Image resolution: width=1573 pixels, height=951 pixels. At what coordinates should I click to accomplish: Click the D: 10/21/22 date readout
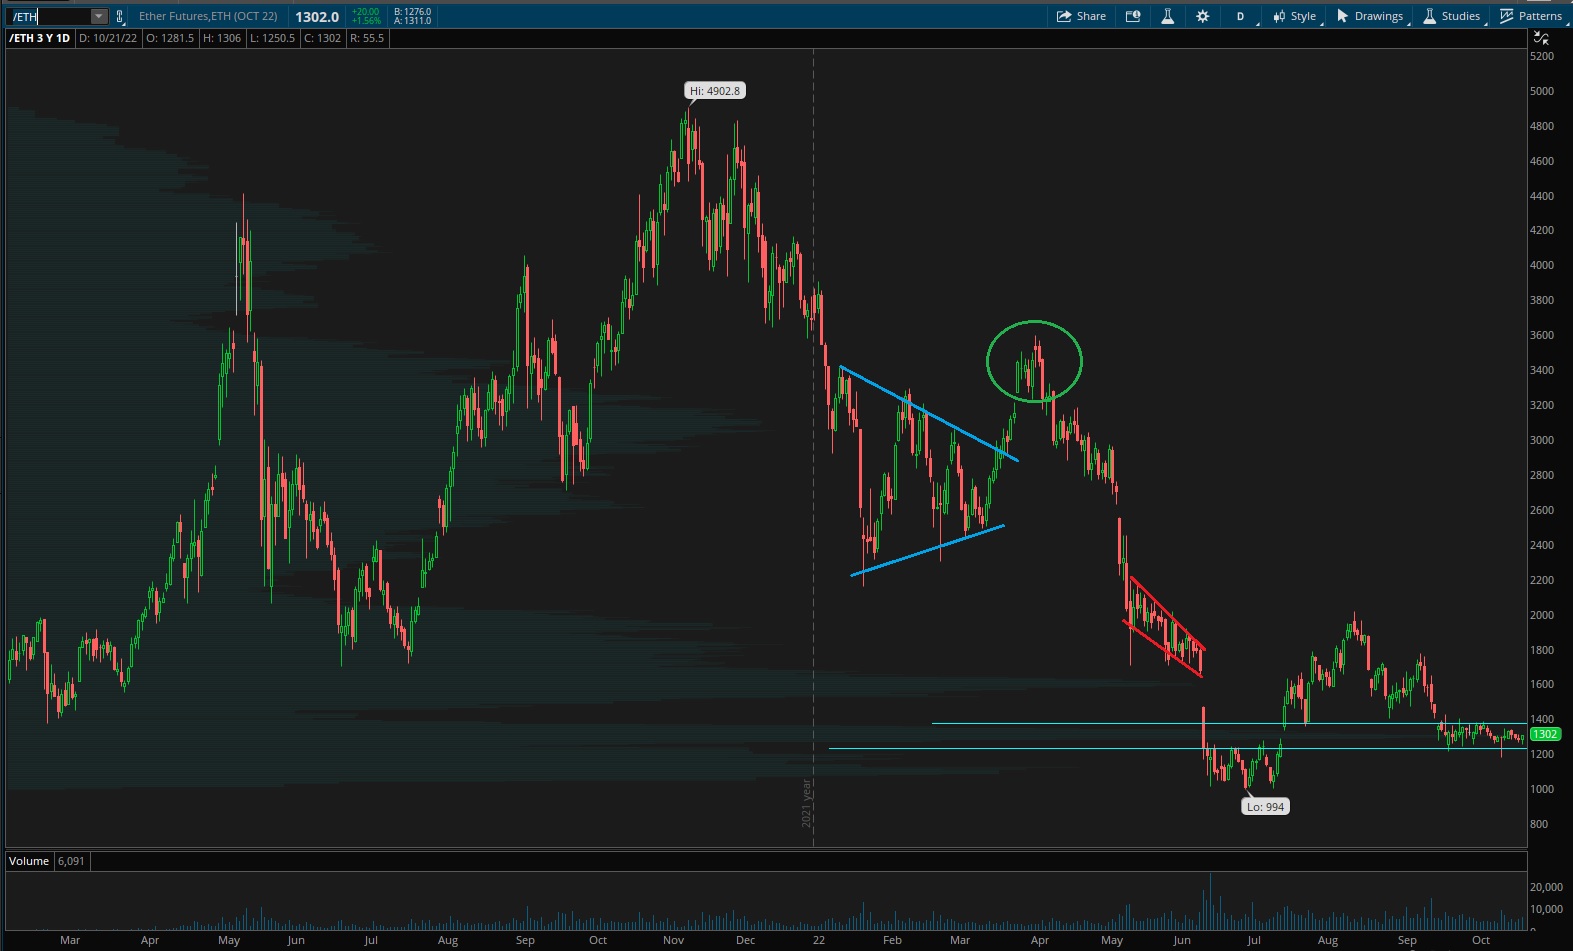pyautogui.click(x=108, y=38)
